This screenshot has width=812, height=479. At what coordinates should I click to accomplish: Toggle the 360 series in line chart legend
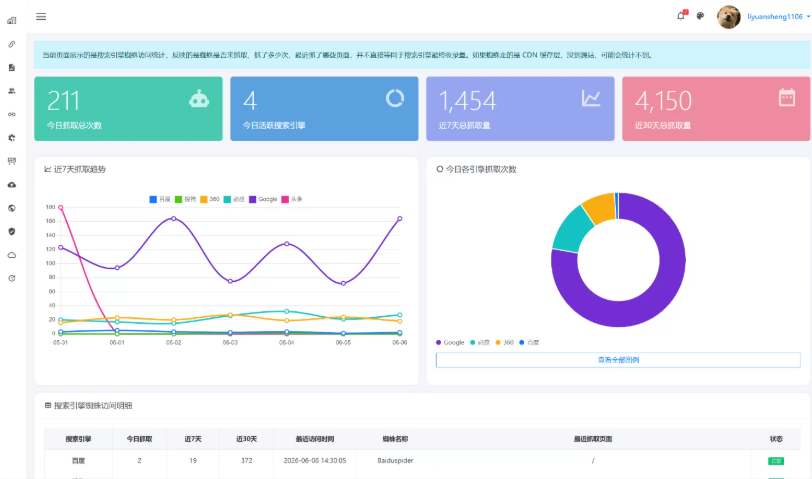210,199
